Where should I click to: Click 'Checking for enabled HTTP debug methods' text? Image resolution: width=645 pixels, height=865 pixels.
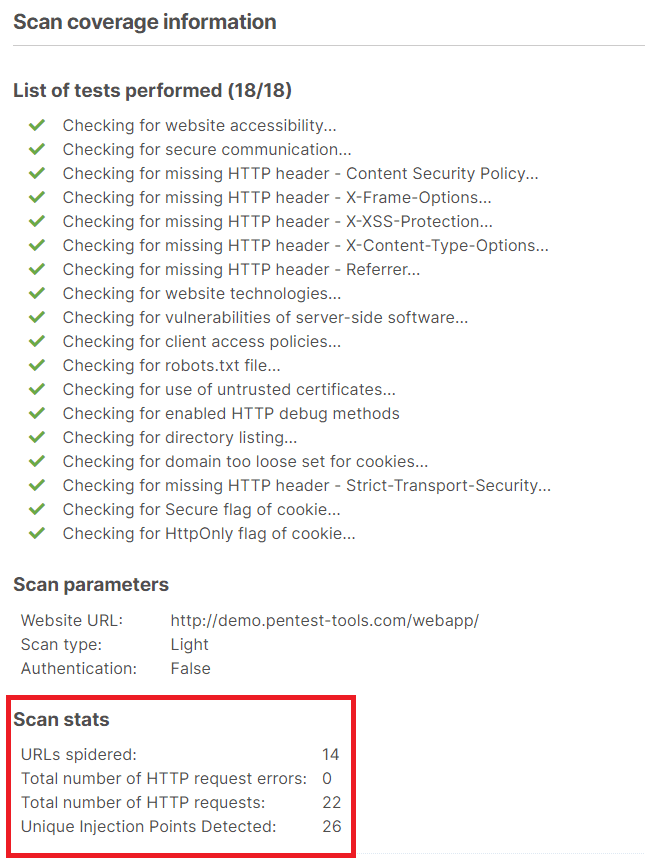[231, 413]
